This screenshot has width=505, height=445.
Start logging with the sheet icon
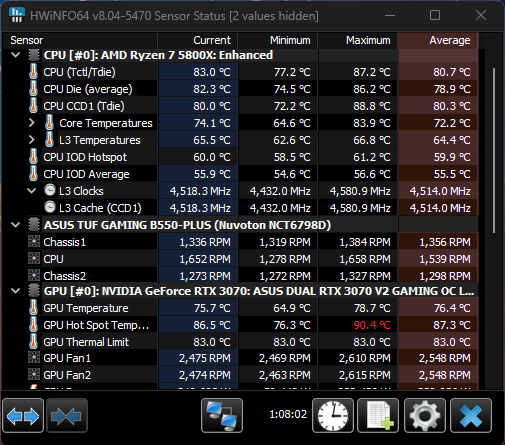click(x=378, y=415)
